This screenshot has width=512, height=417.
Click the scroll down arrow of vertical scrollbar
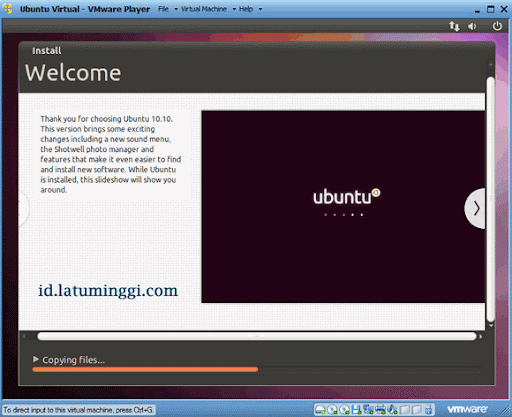coord(491,325)
